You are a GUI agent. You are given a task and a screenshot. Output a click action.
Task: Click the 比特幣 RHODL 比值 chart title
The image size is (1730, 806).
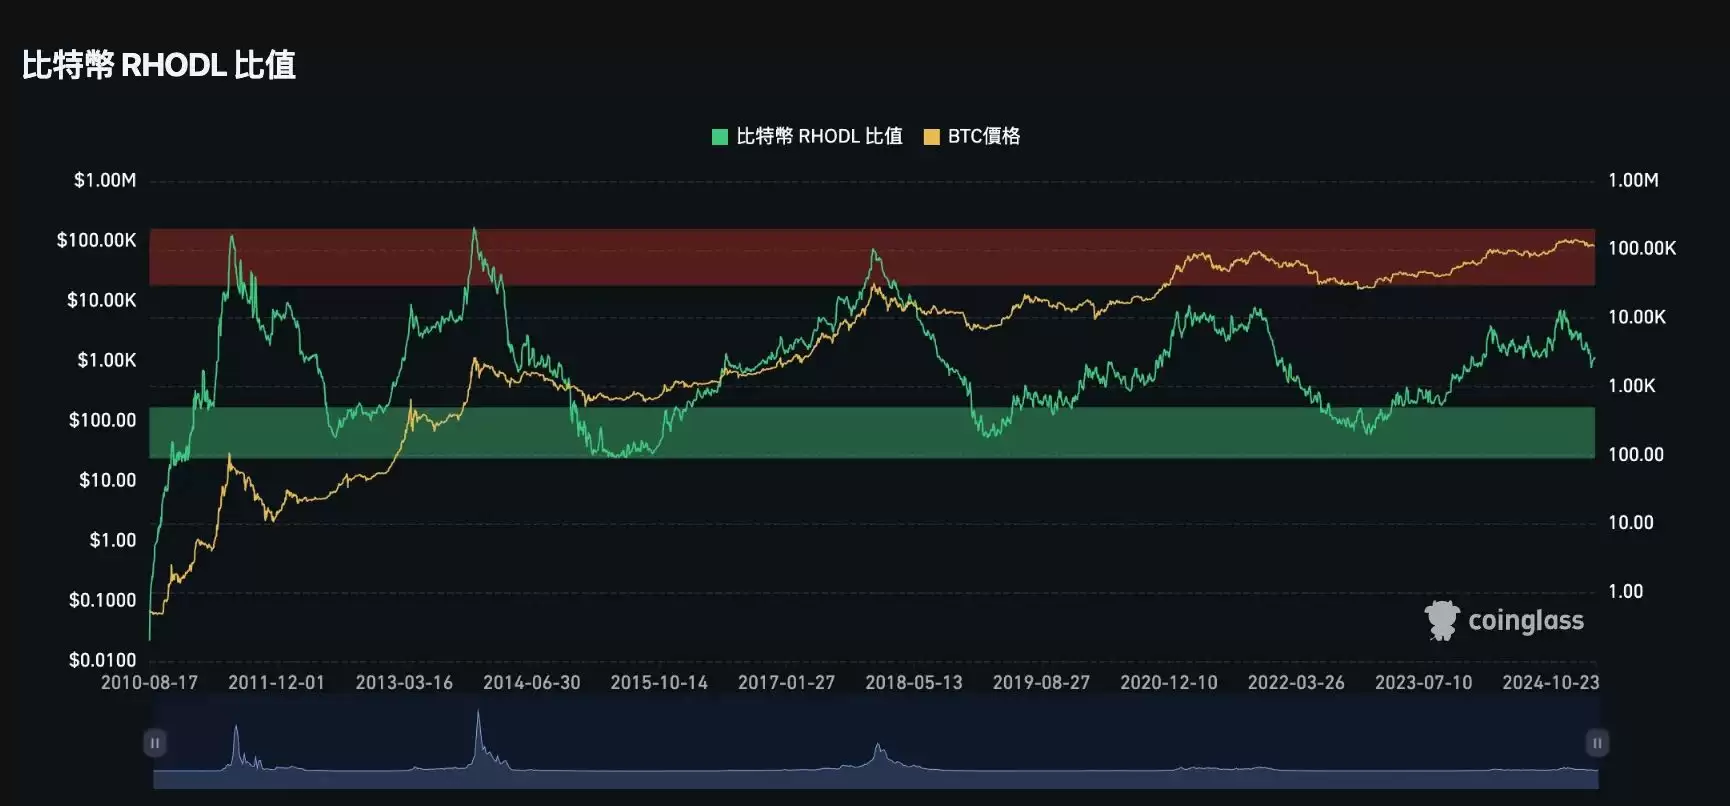159,65
